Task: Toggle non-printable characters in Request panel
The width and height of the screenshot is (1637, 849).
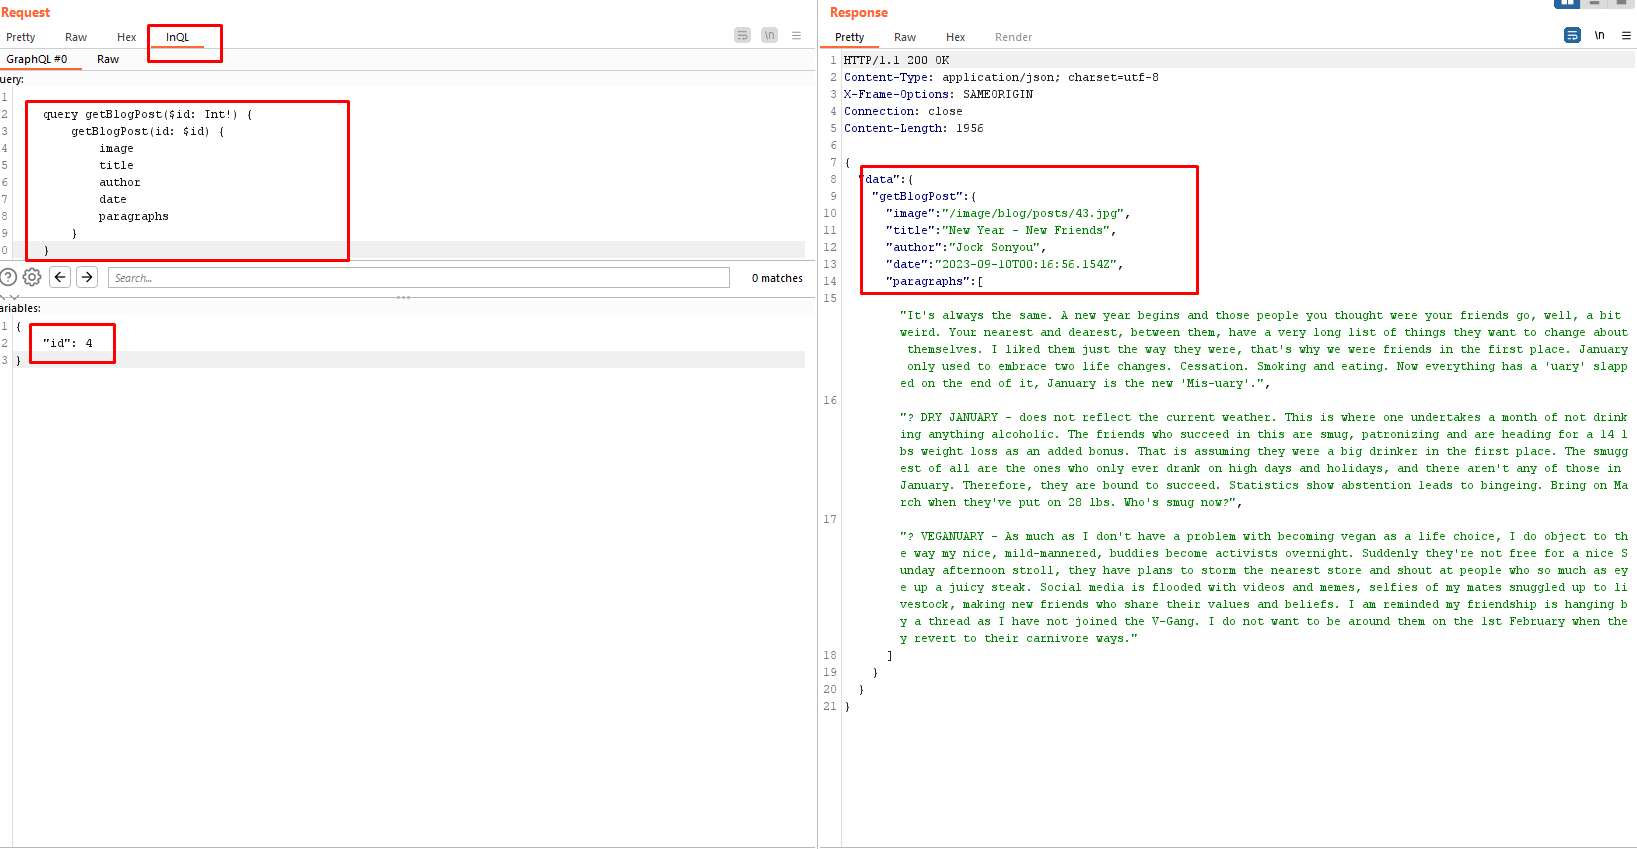Action: pyautogui.click(x=769, y=35)
